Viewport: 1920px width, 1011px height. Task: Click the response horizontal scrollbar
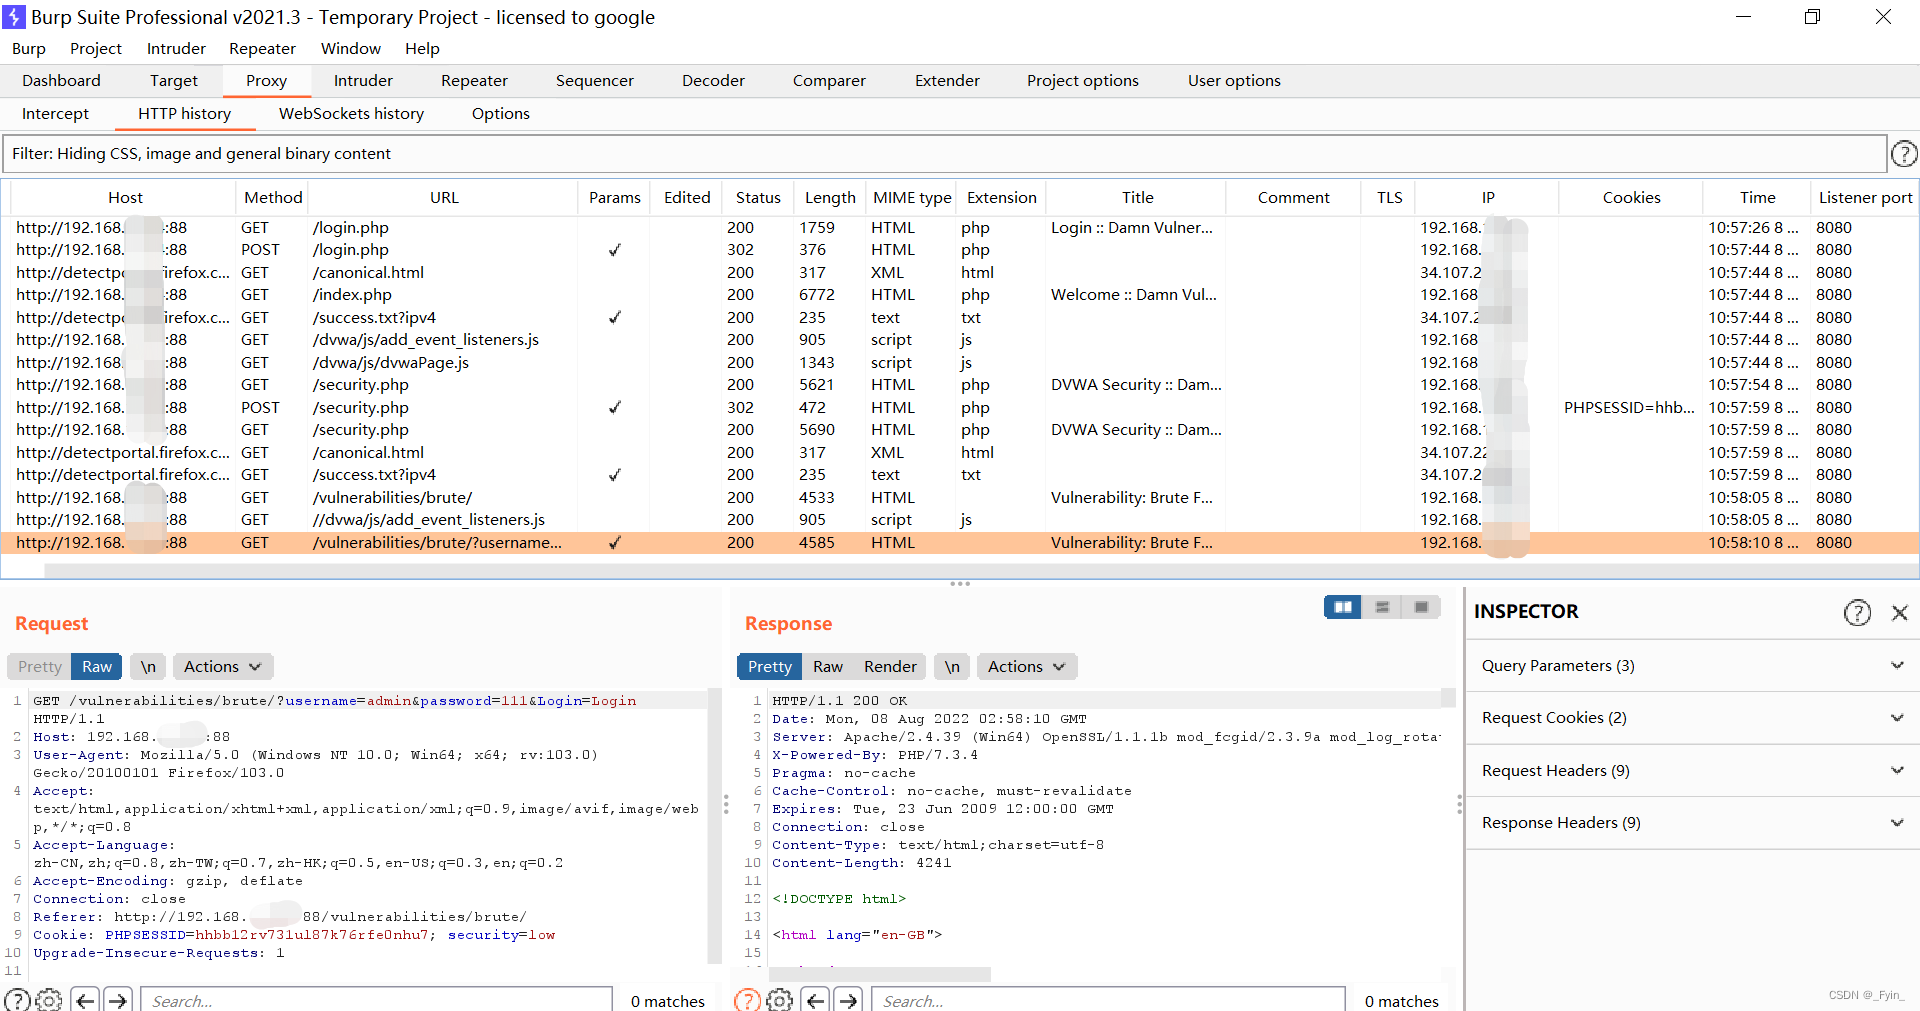coord(880,974)
